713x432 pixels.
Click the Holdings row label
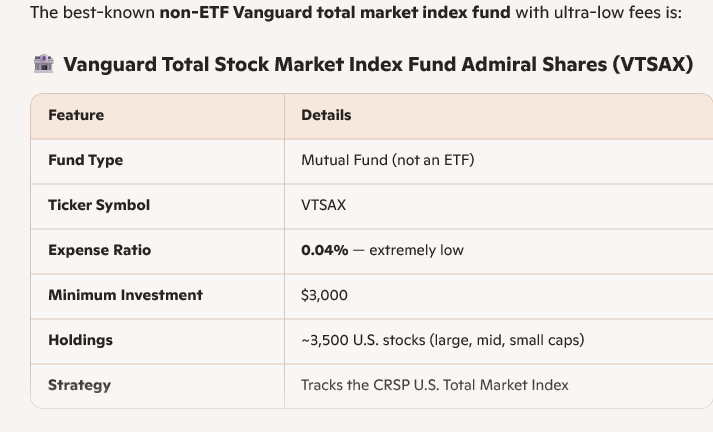click(80, 340)
